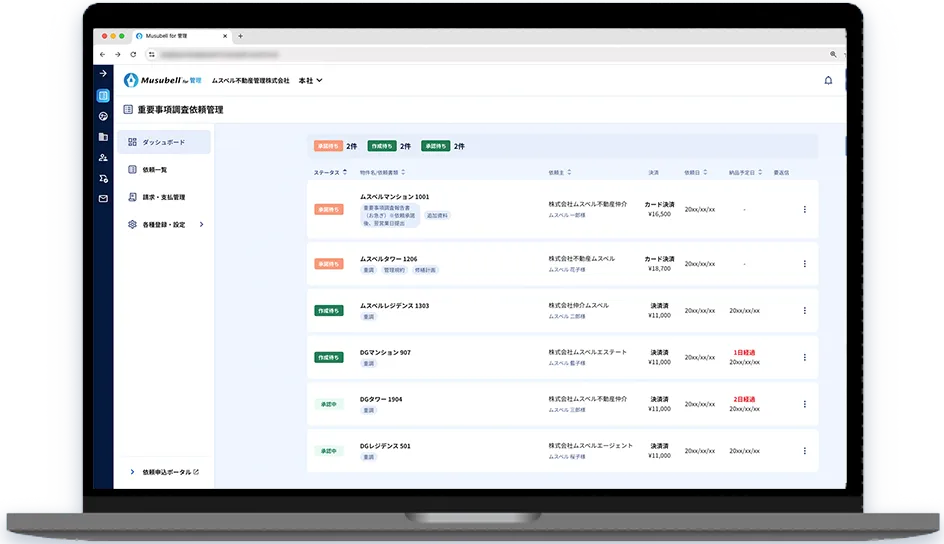This screenshot has height=544, width=944.
Task: Sort by 依頼日 column
Action: 695,172
